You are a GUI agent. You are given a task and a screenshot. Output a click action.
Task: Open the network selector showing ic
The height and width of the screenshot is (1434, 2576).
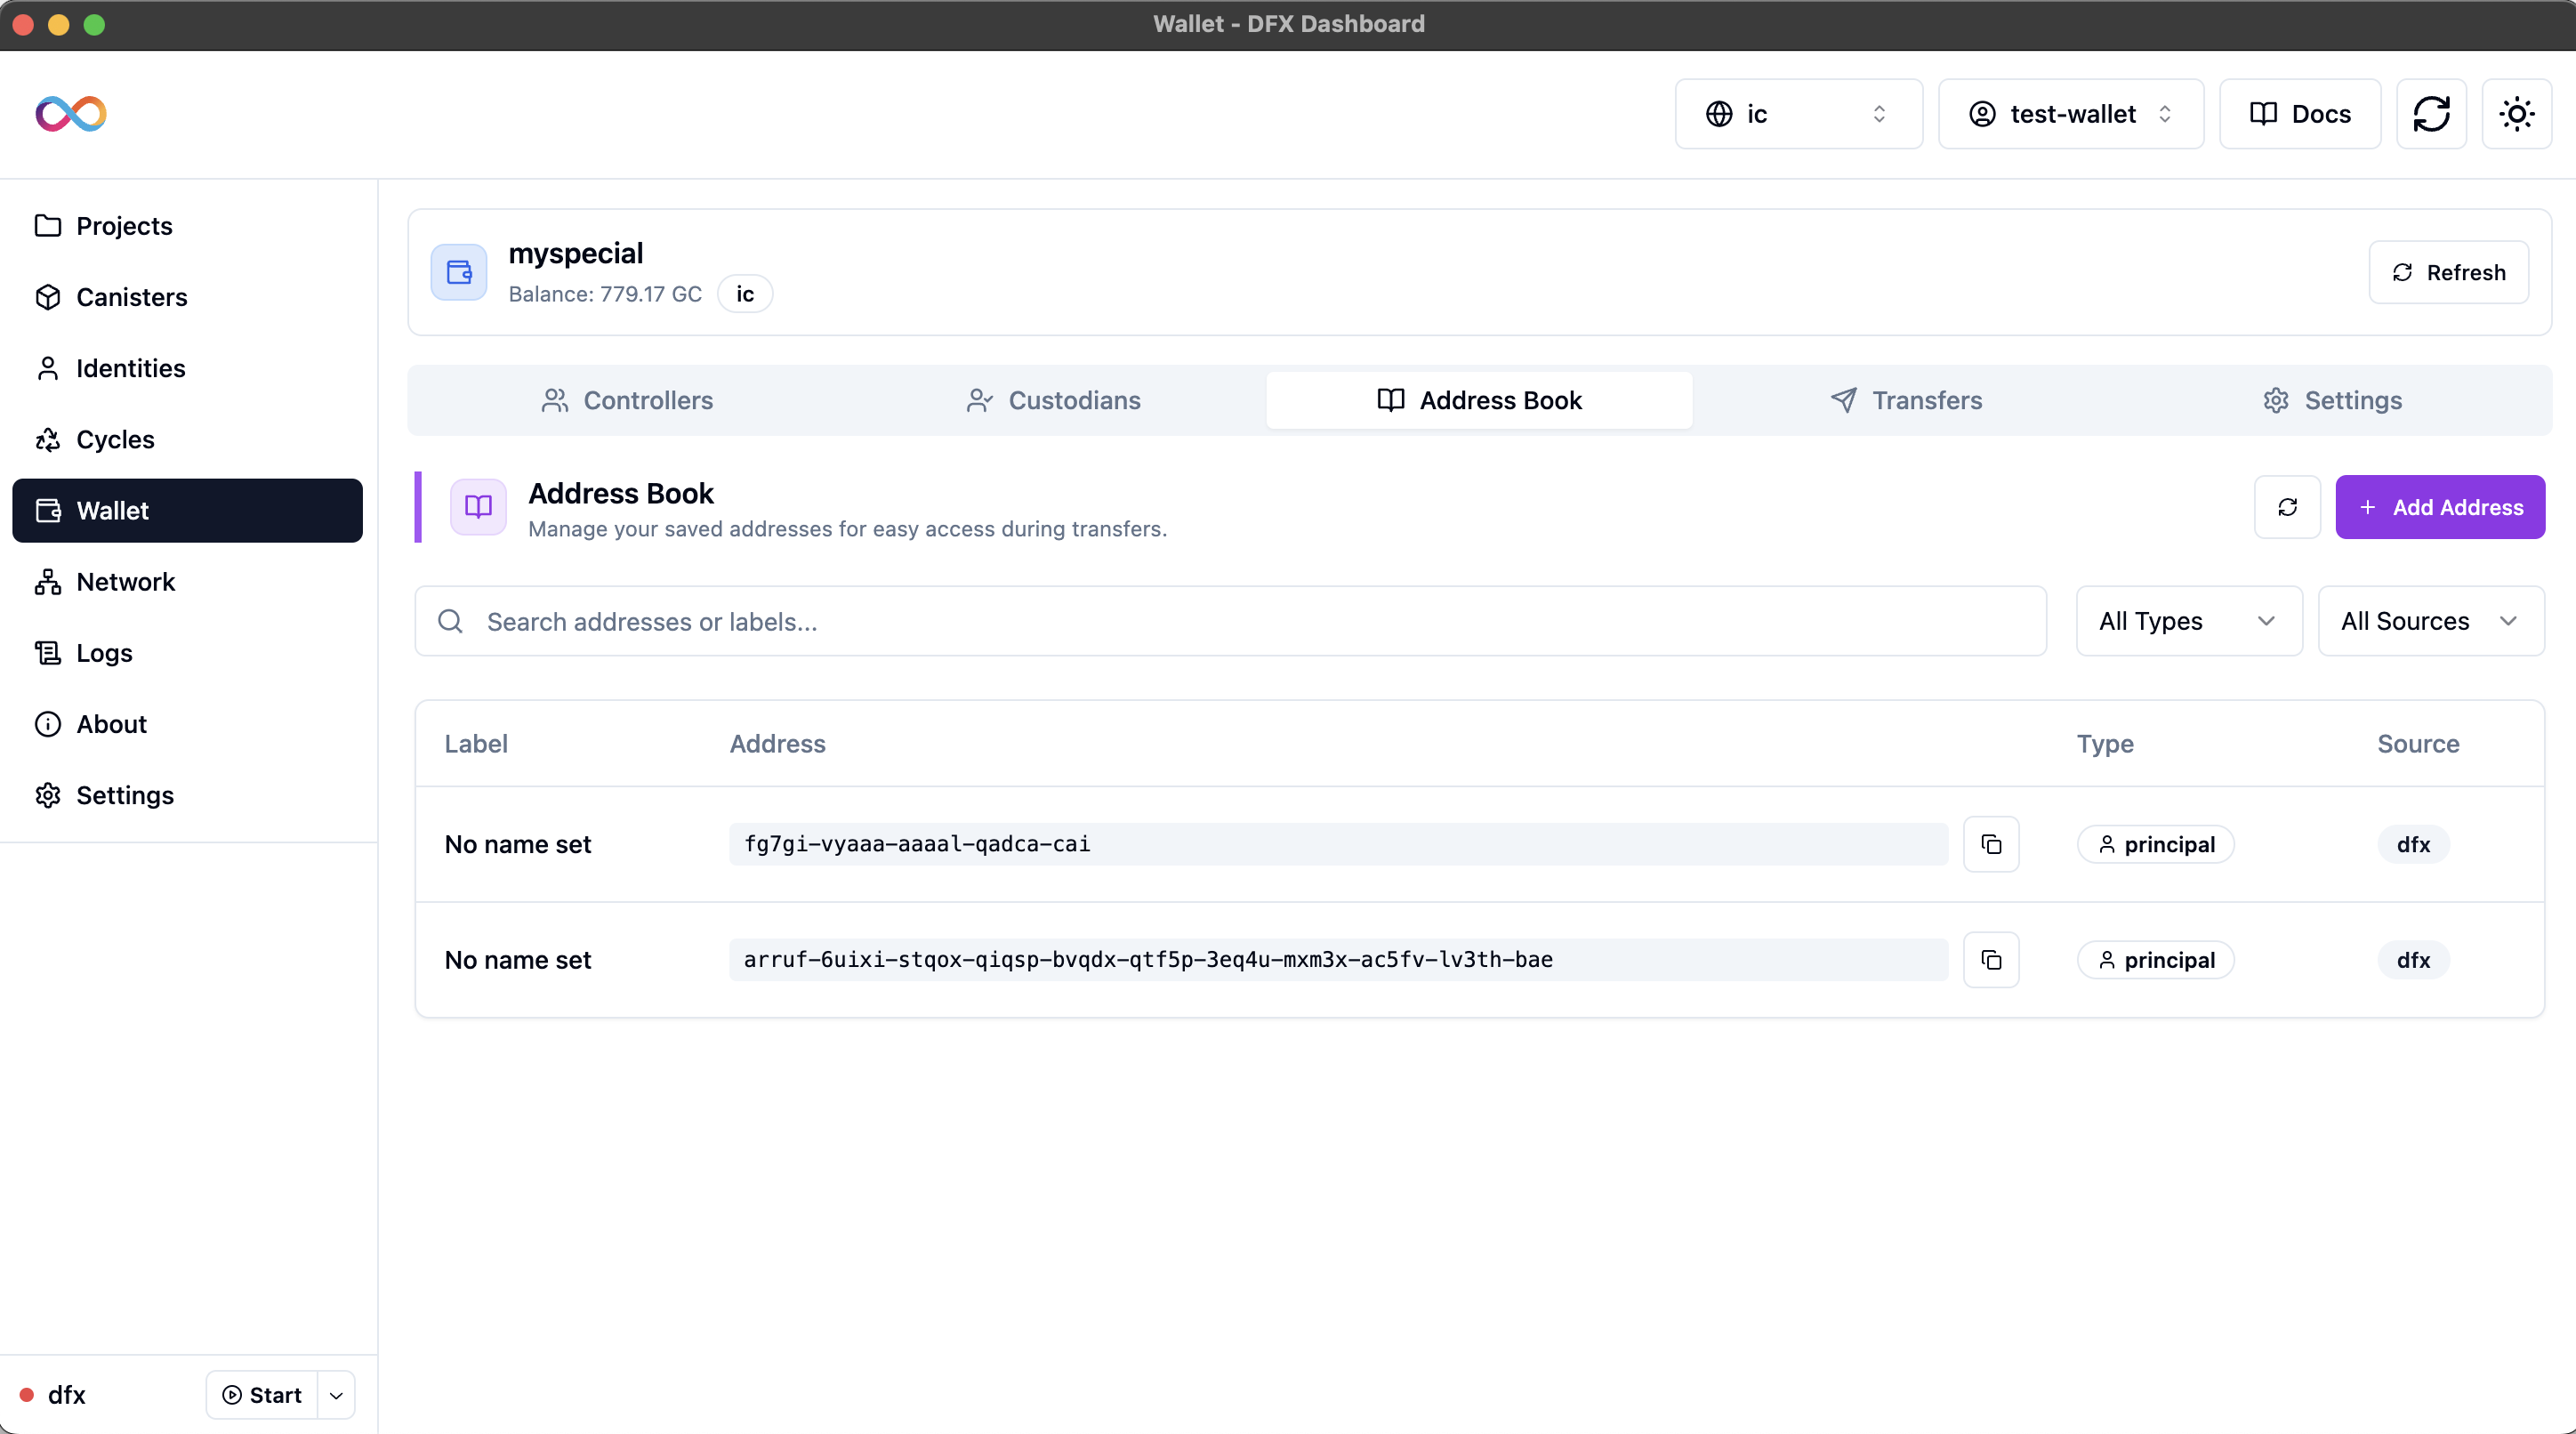pyautogui.click(x=1797, y=113)
